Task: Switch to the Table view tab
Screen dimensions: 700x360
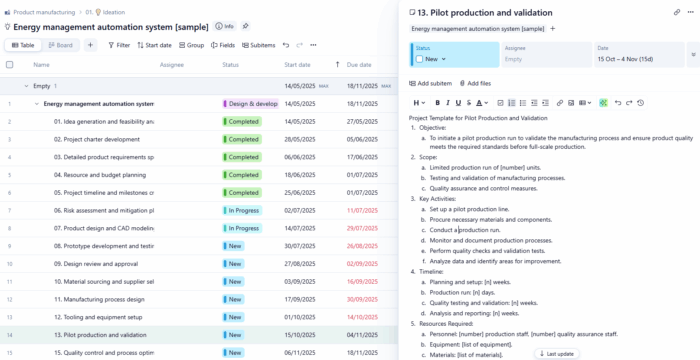Action: (x=23, y=45)
